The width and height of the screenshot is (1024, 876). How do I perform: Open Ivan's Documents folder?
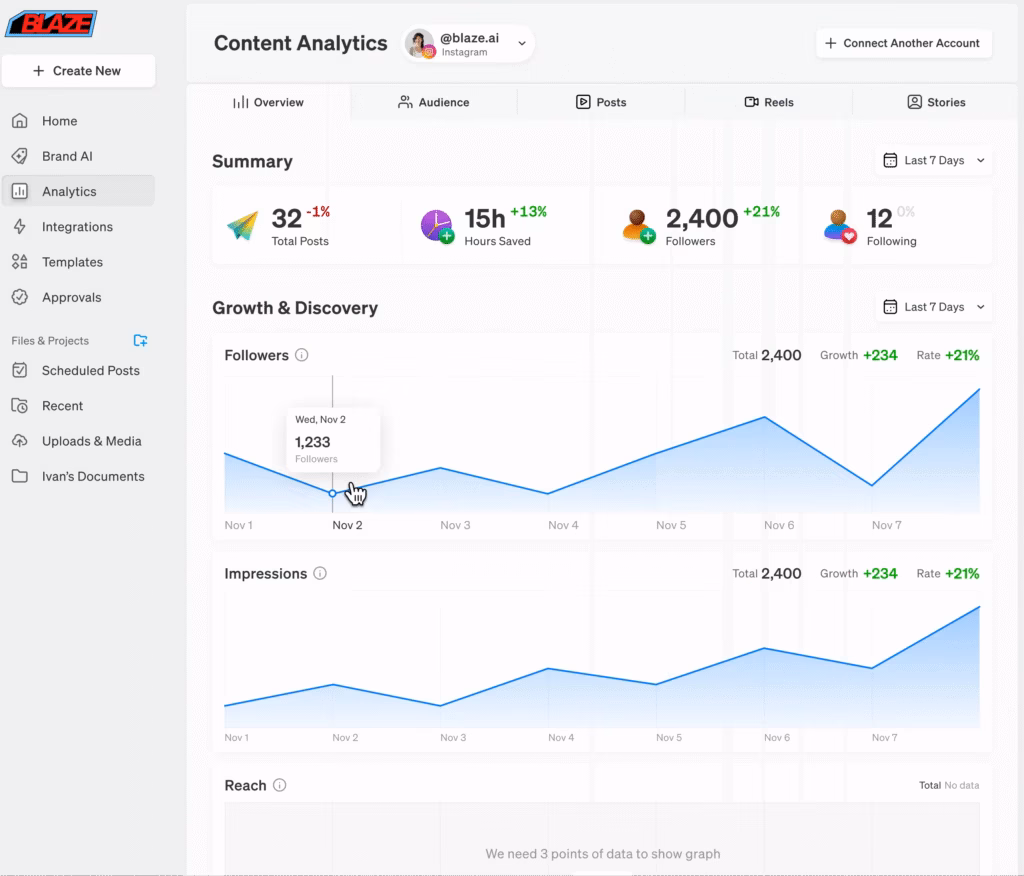(x=92, y=477)
